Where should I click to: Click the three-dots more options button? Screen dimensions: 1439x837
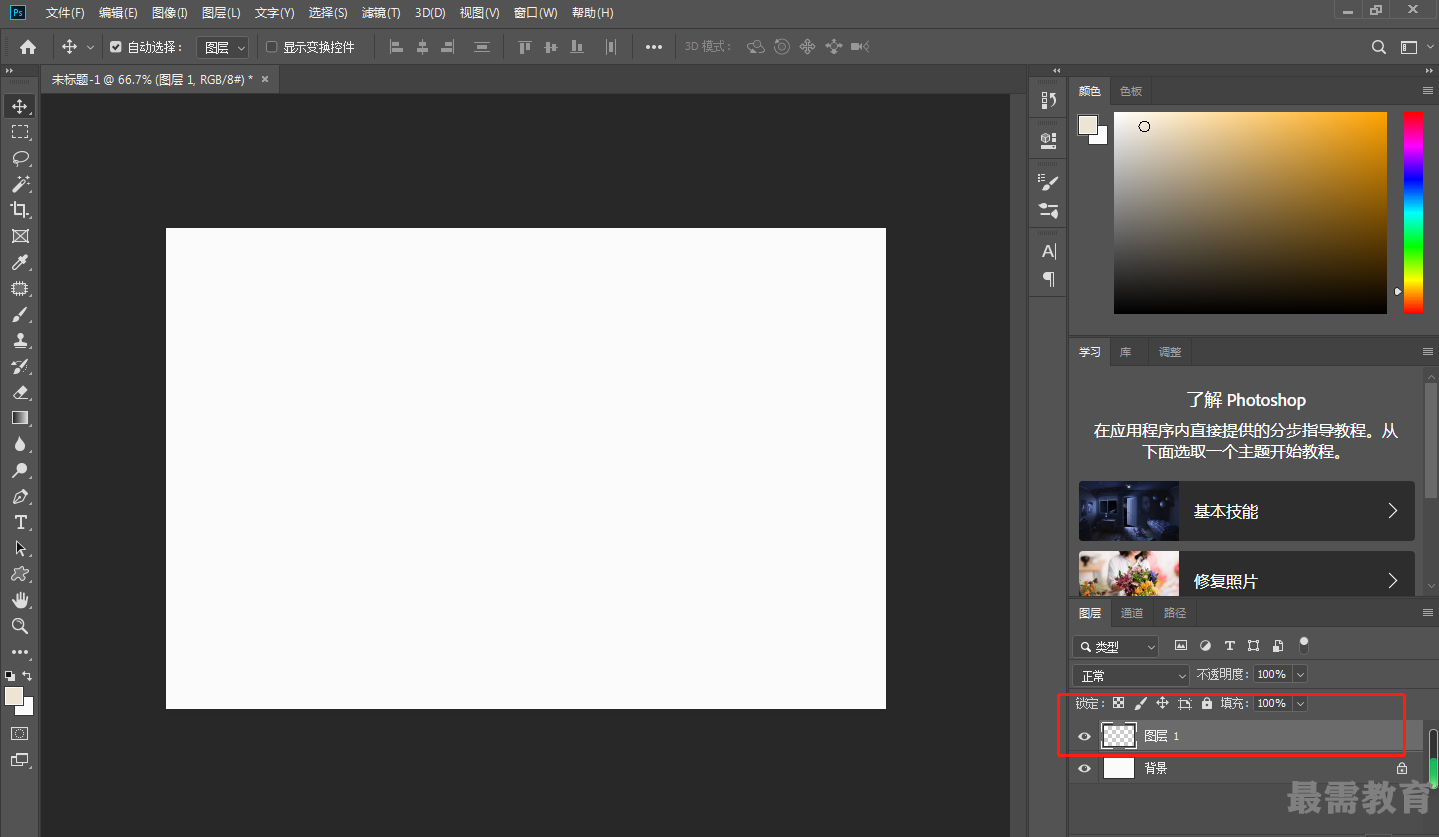[654, 47]
